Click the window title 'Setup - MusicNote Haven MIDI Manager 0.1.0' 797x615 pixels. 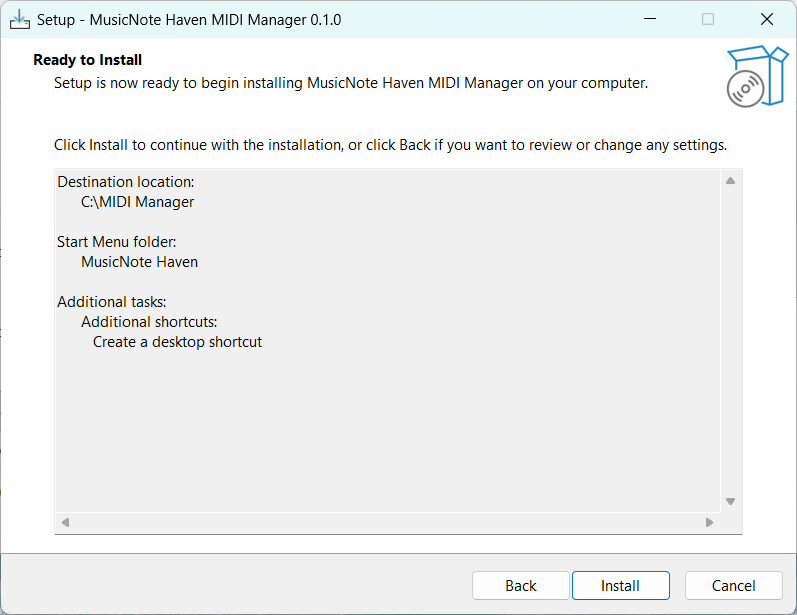(x=189, y=20)
